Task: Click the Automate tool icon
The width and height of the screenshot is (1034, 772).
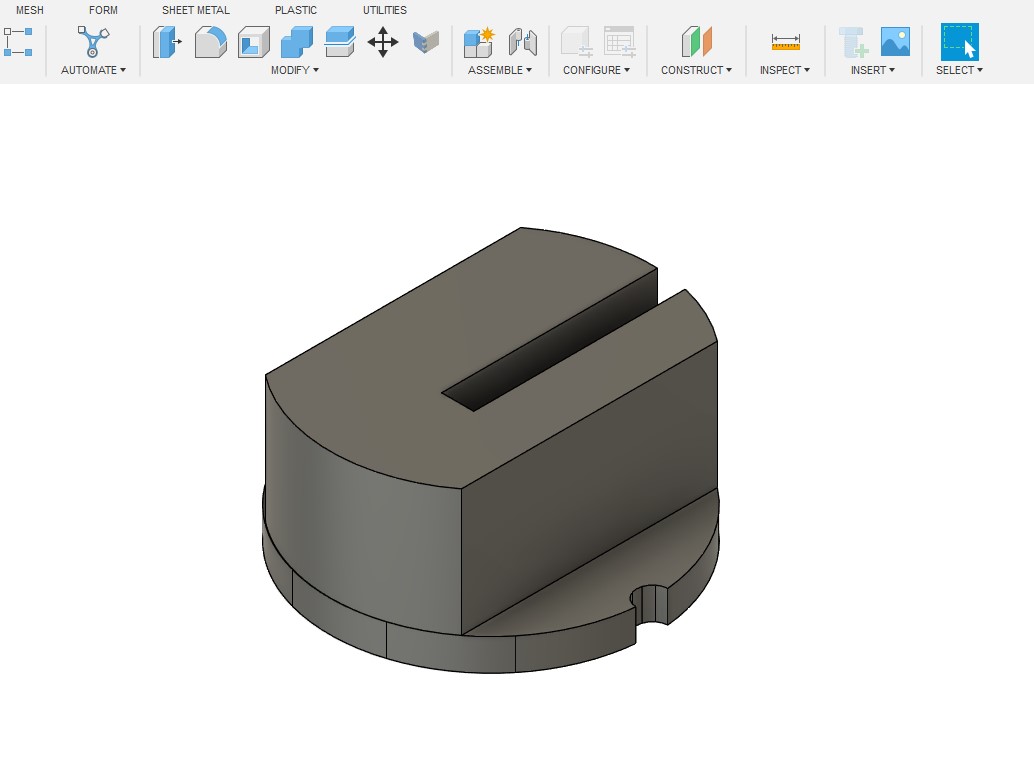Action: (x=93, y=42)
